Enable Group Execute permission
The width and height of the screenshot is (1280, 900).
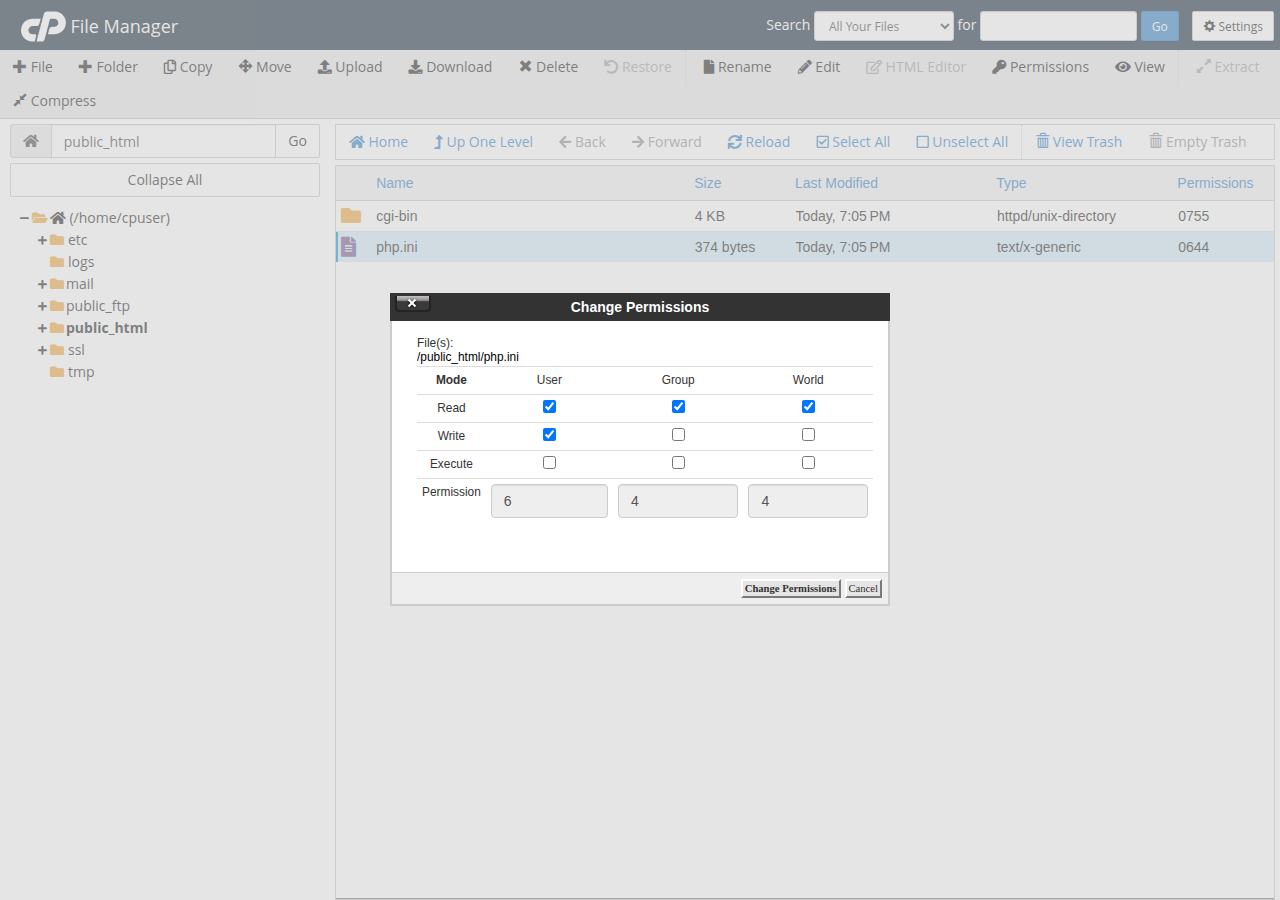coord(678,463)
